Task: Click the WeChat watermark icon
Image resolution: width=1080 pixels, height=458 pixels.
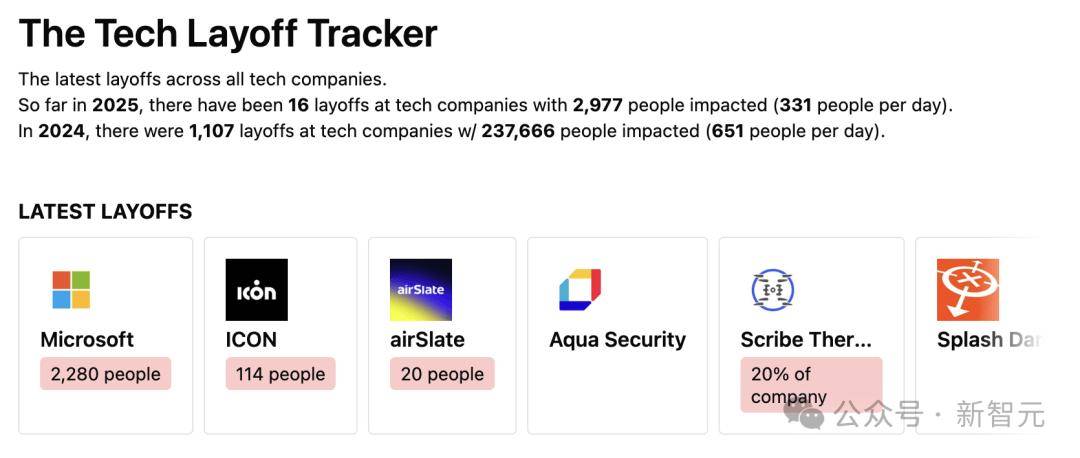Action: pos(804,415)
